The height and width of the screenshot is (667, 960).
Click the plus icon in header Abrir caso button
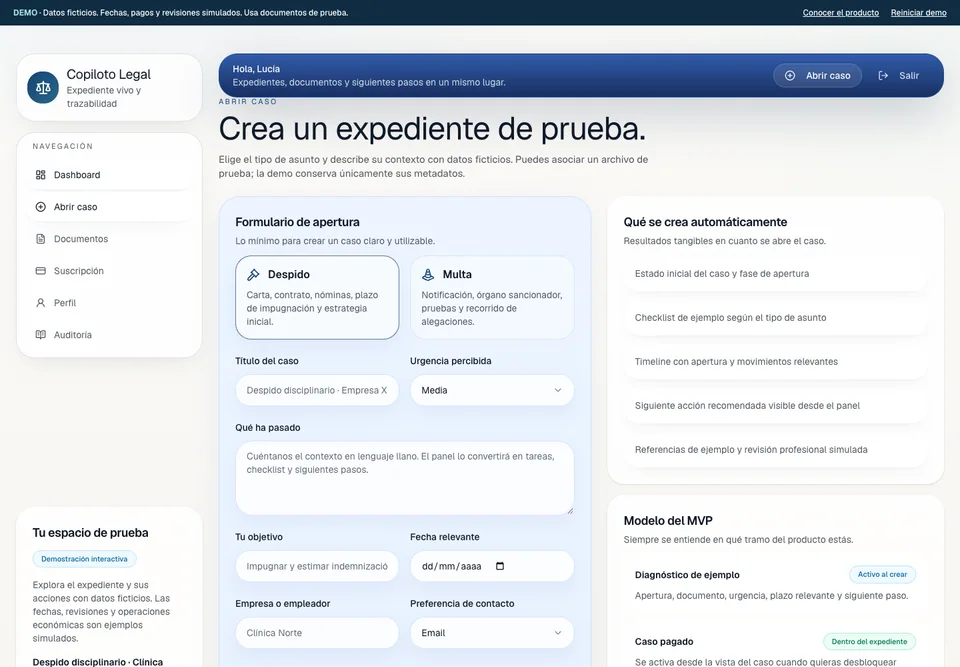(x=790, y=75)
